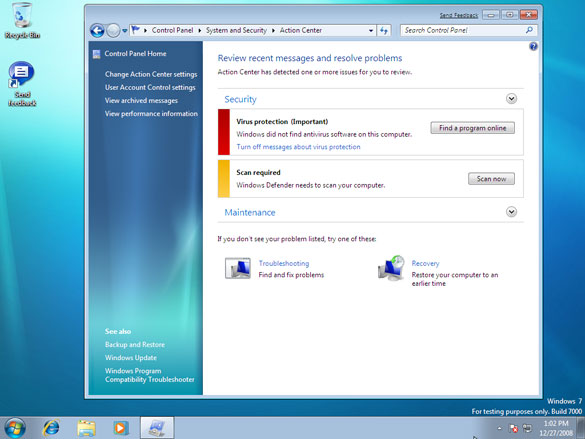The image size is (585, 439).
Task: Open the Windows Start orb
Action: (x=15, y=428)
